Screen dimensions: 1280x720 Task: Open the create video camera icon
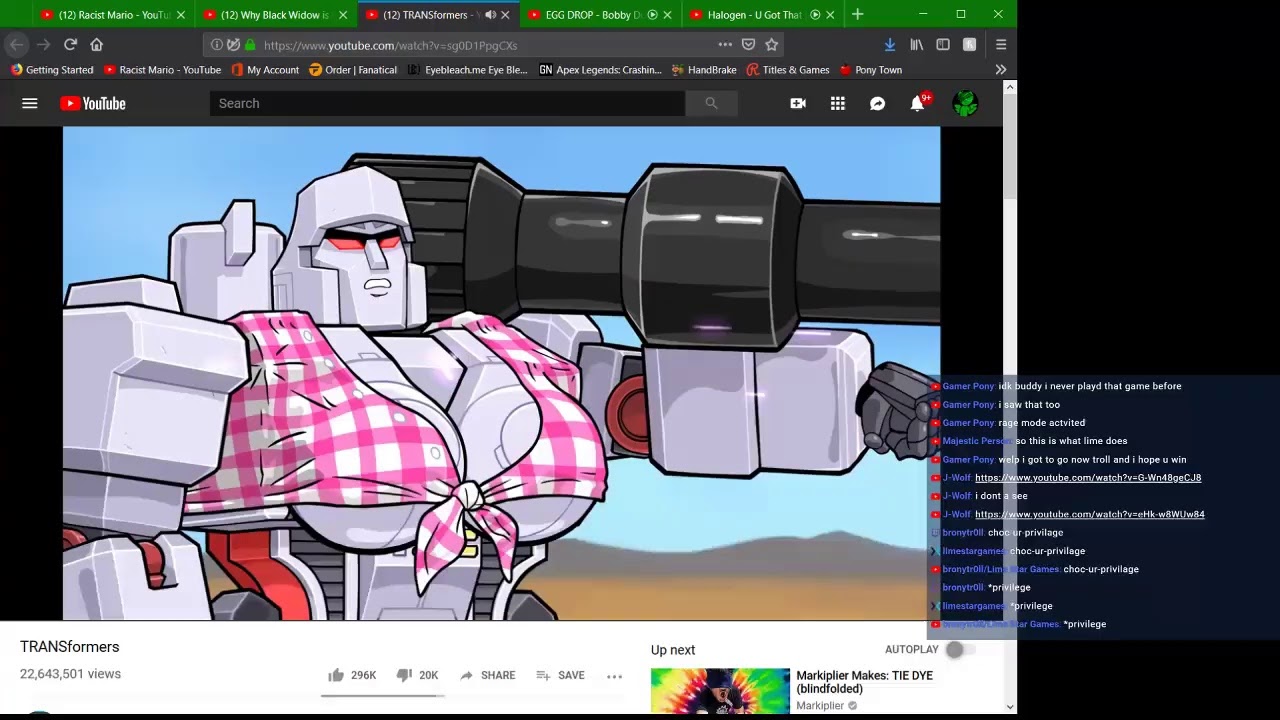click(798, 103)
